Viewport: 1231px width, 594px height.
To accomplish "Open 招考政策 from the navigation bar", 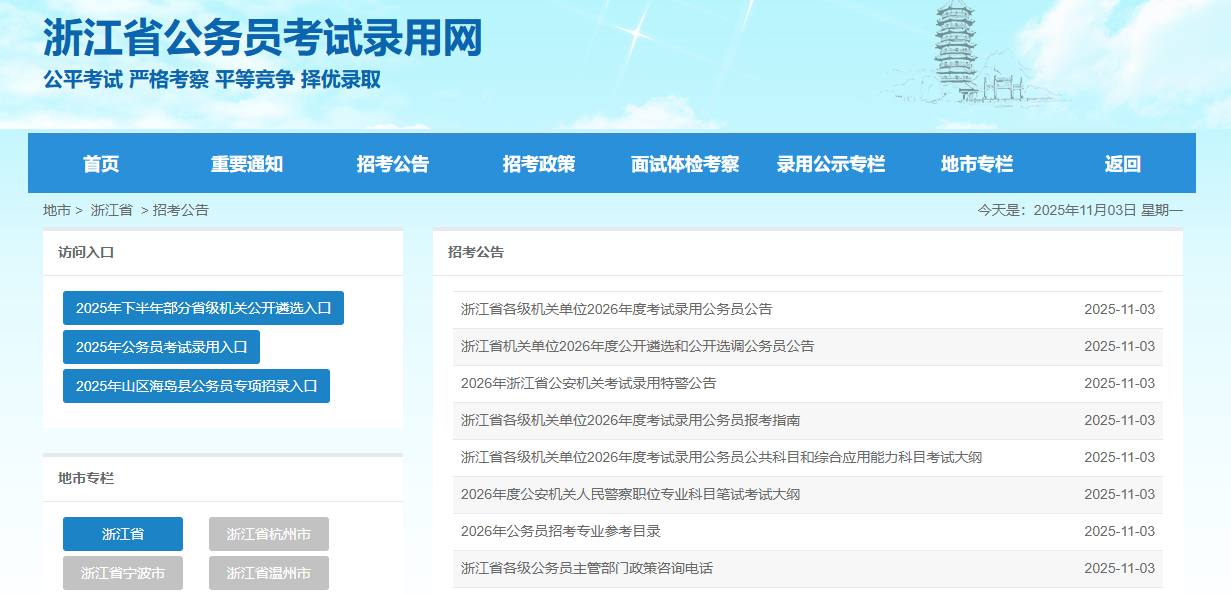I will 539,164.
